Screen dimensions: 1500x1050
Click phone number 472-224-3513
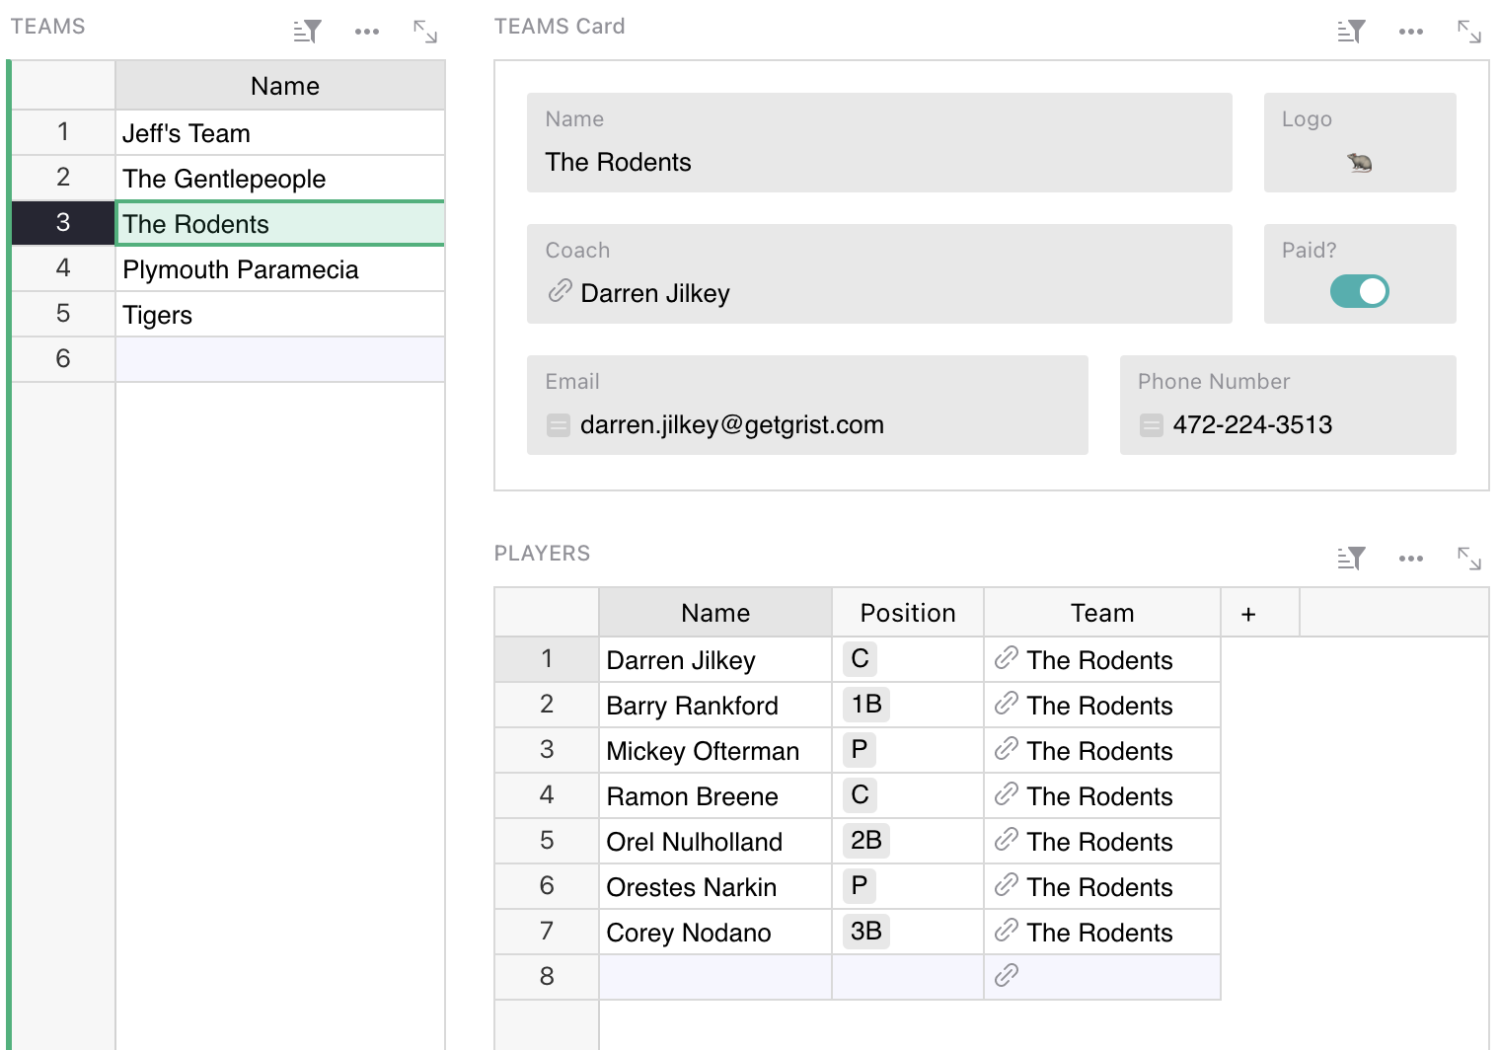tap(1252, 425)
